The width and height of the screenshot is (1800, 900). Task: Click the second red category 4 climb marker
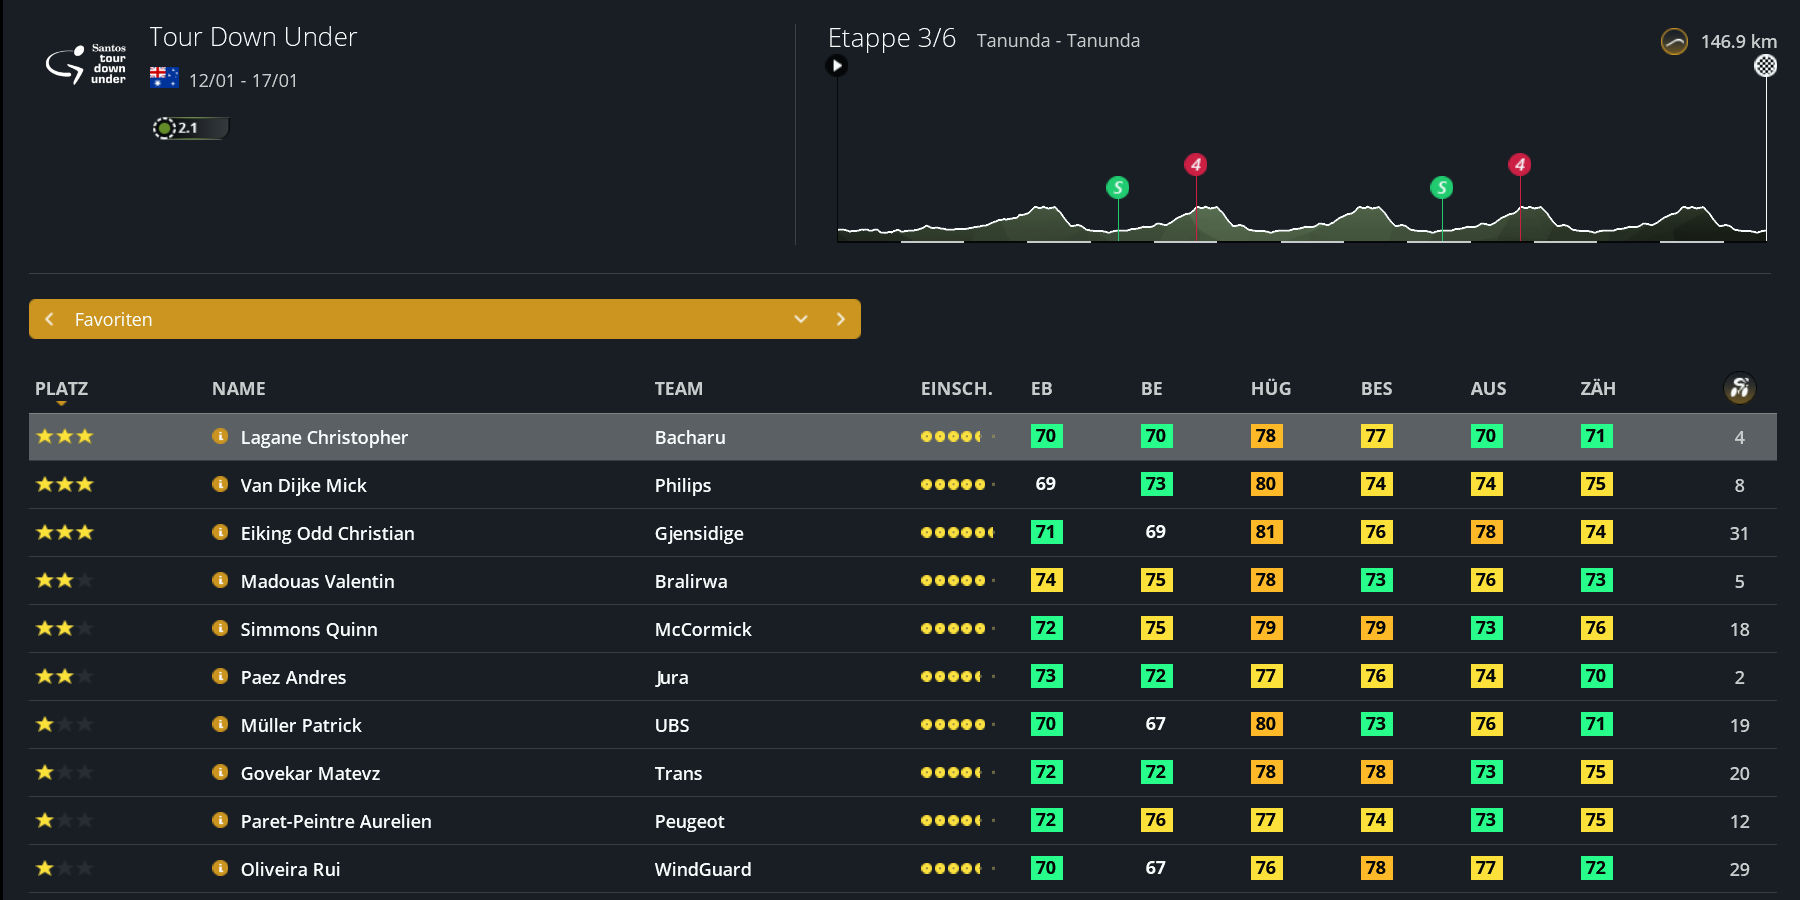[1520, 164]
